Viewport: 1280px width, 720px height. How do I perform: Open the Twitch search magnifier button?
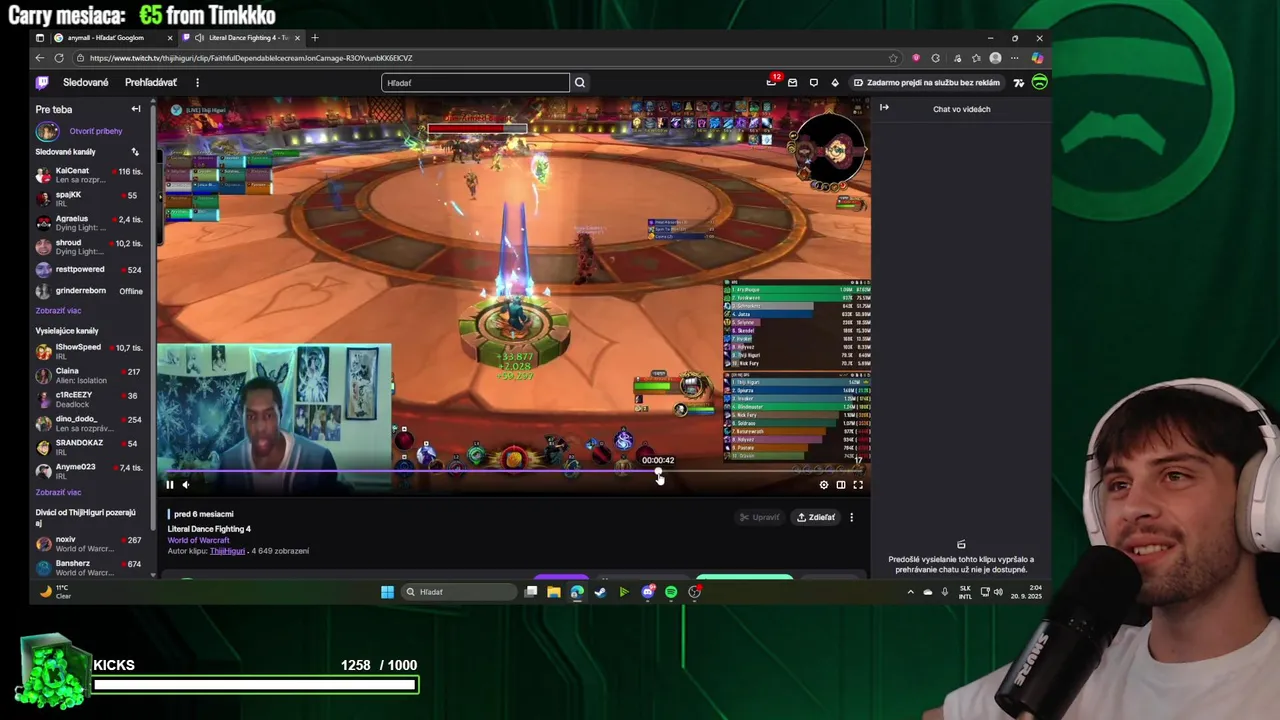click(580, 83)
